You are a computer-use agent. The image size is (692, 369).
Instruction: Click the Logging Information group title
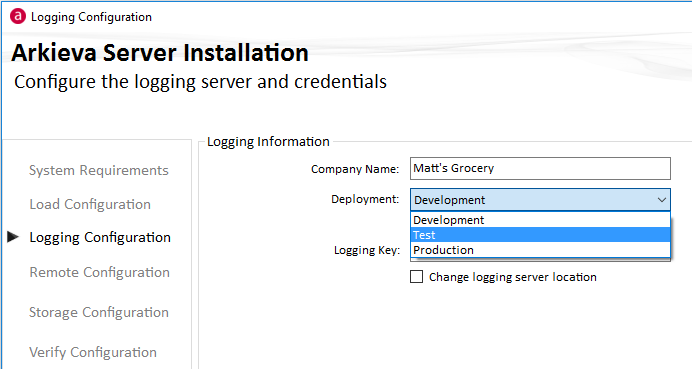pyautogui.click(x=268, y=142)
